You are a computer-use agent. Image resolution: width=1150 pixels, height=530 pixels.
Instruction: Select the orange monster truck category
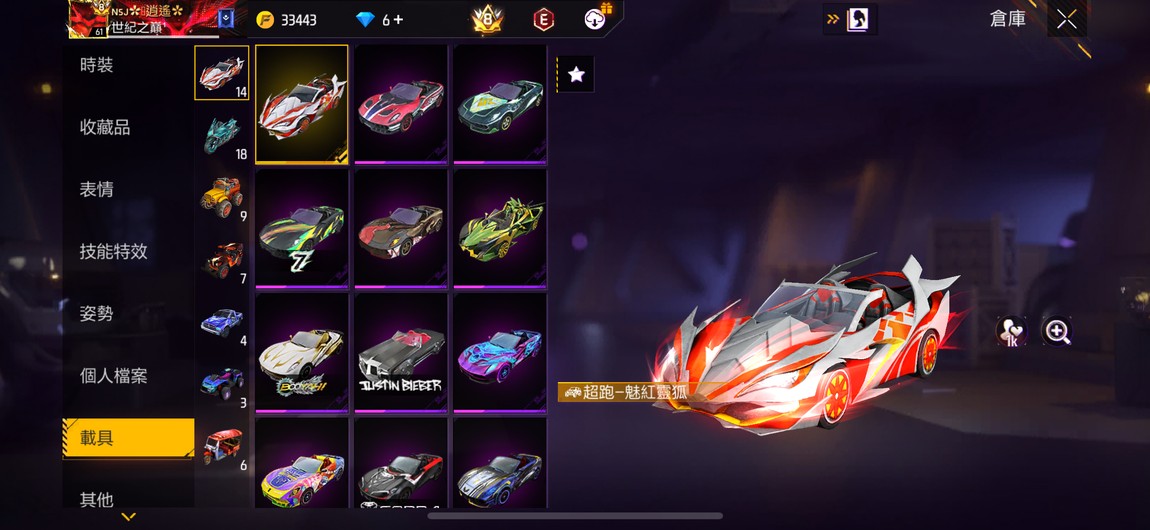(x=221, y=198)
